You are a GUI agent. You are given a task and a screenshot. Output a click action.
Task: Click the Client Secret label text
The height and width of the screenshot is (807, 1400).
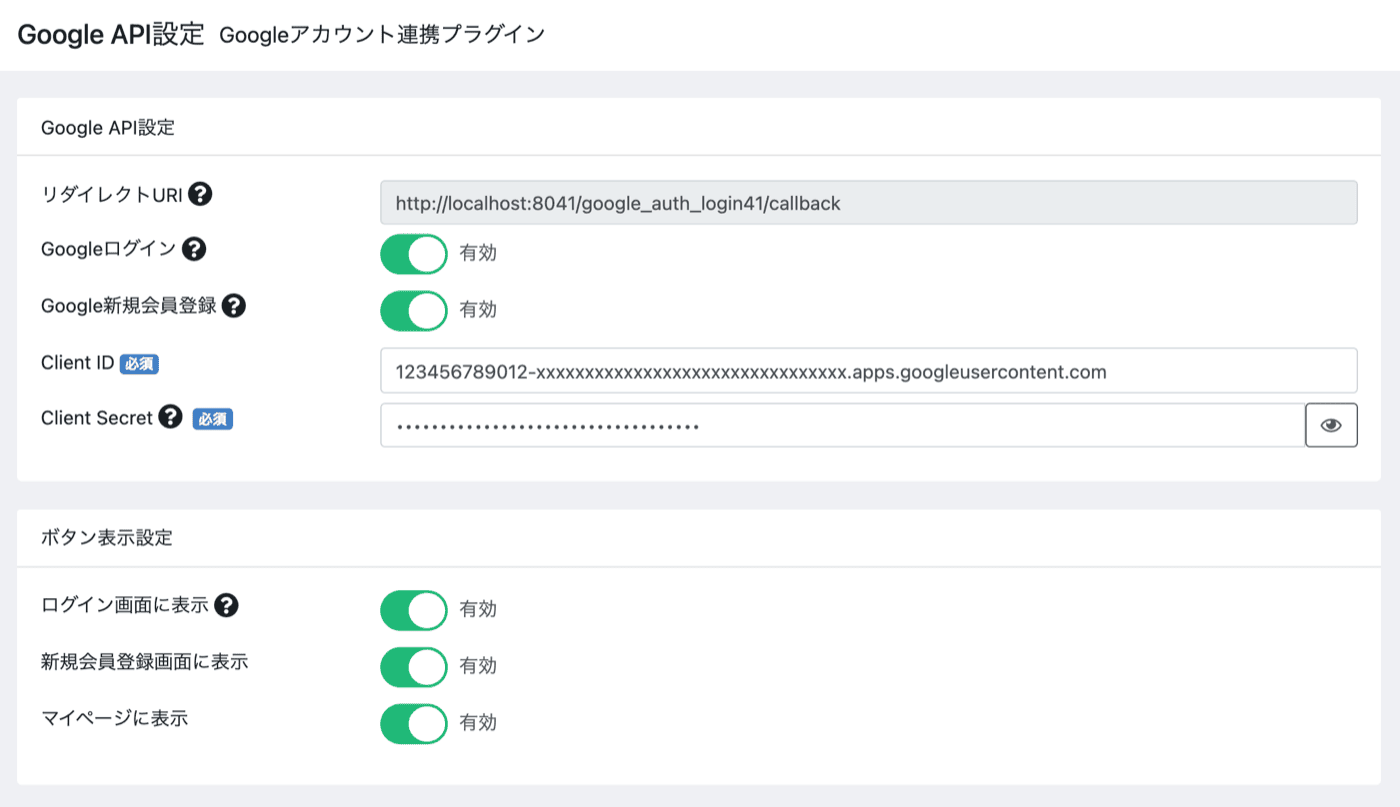97,418
